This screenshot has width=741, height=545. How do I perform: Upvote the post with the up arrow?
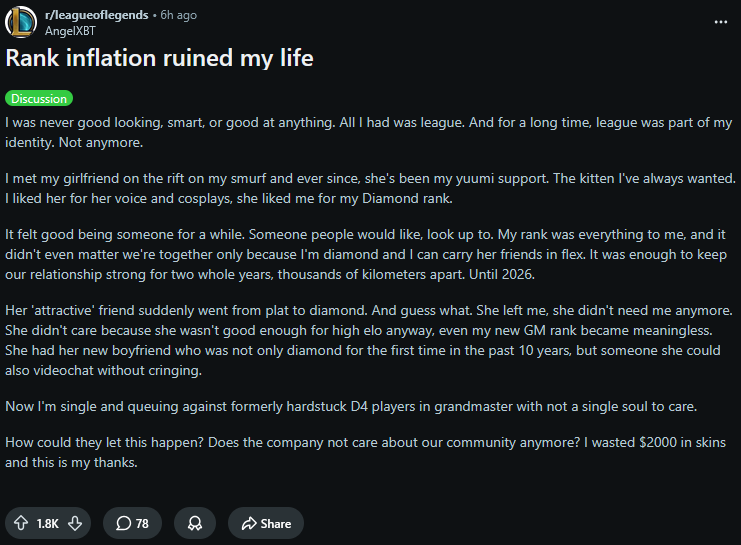[x=21, y=523]
